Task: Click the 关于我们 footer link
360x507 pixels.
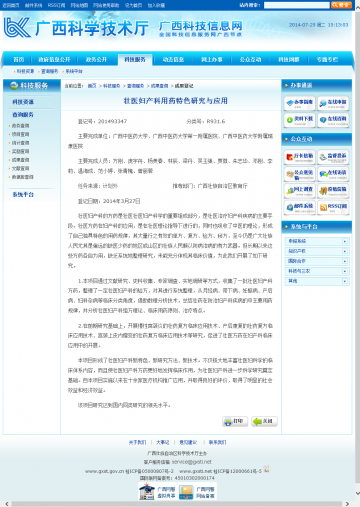Action: point(137,442)
